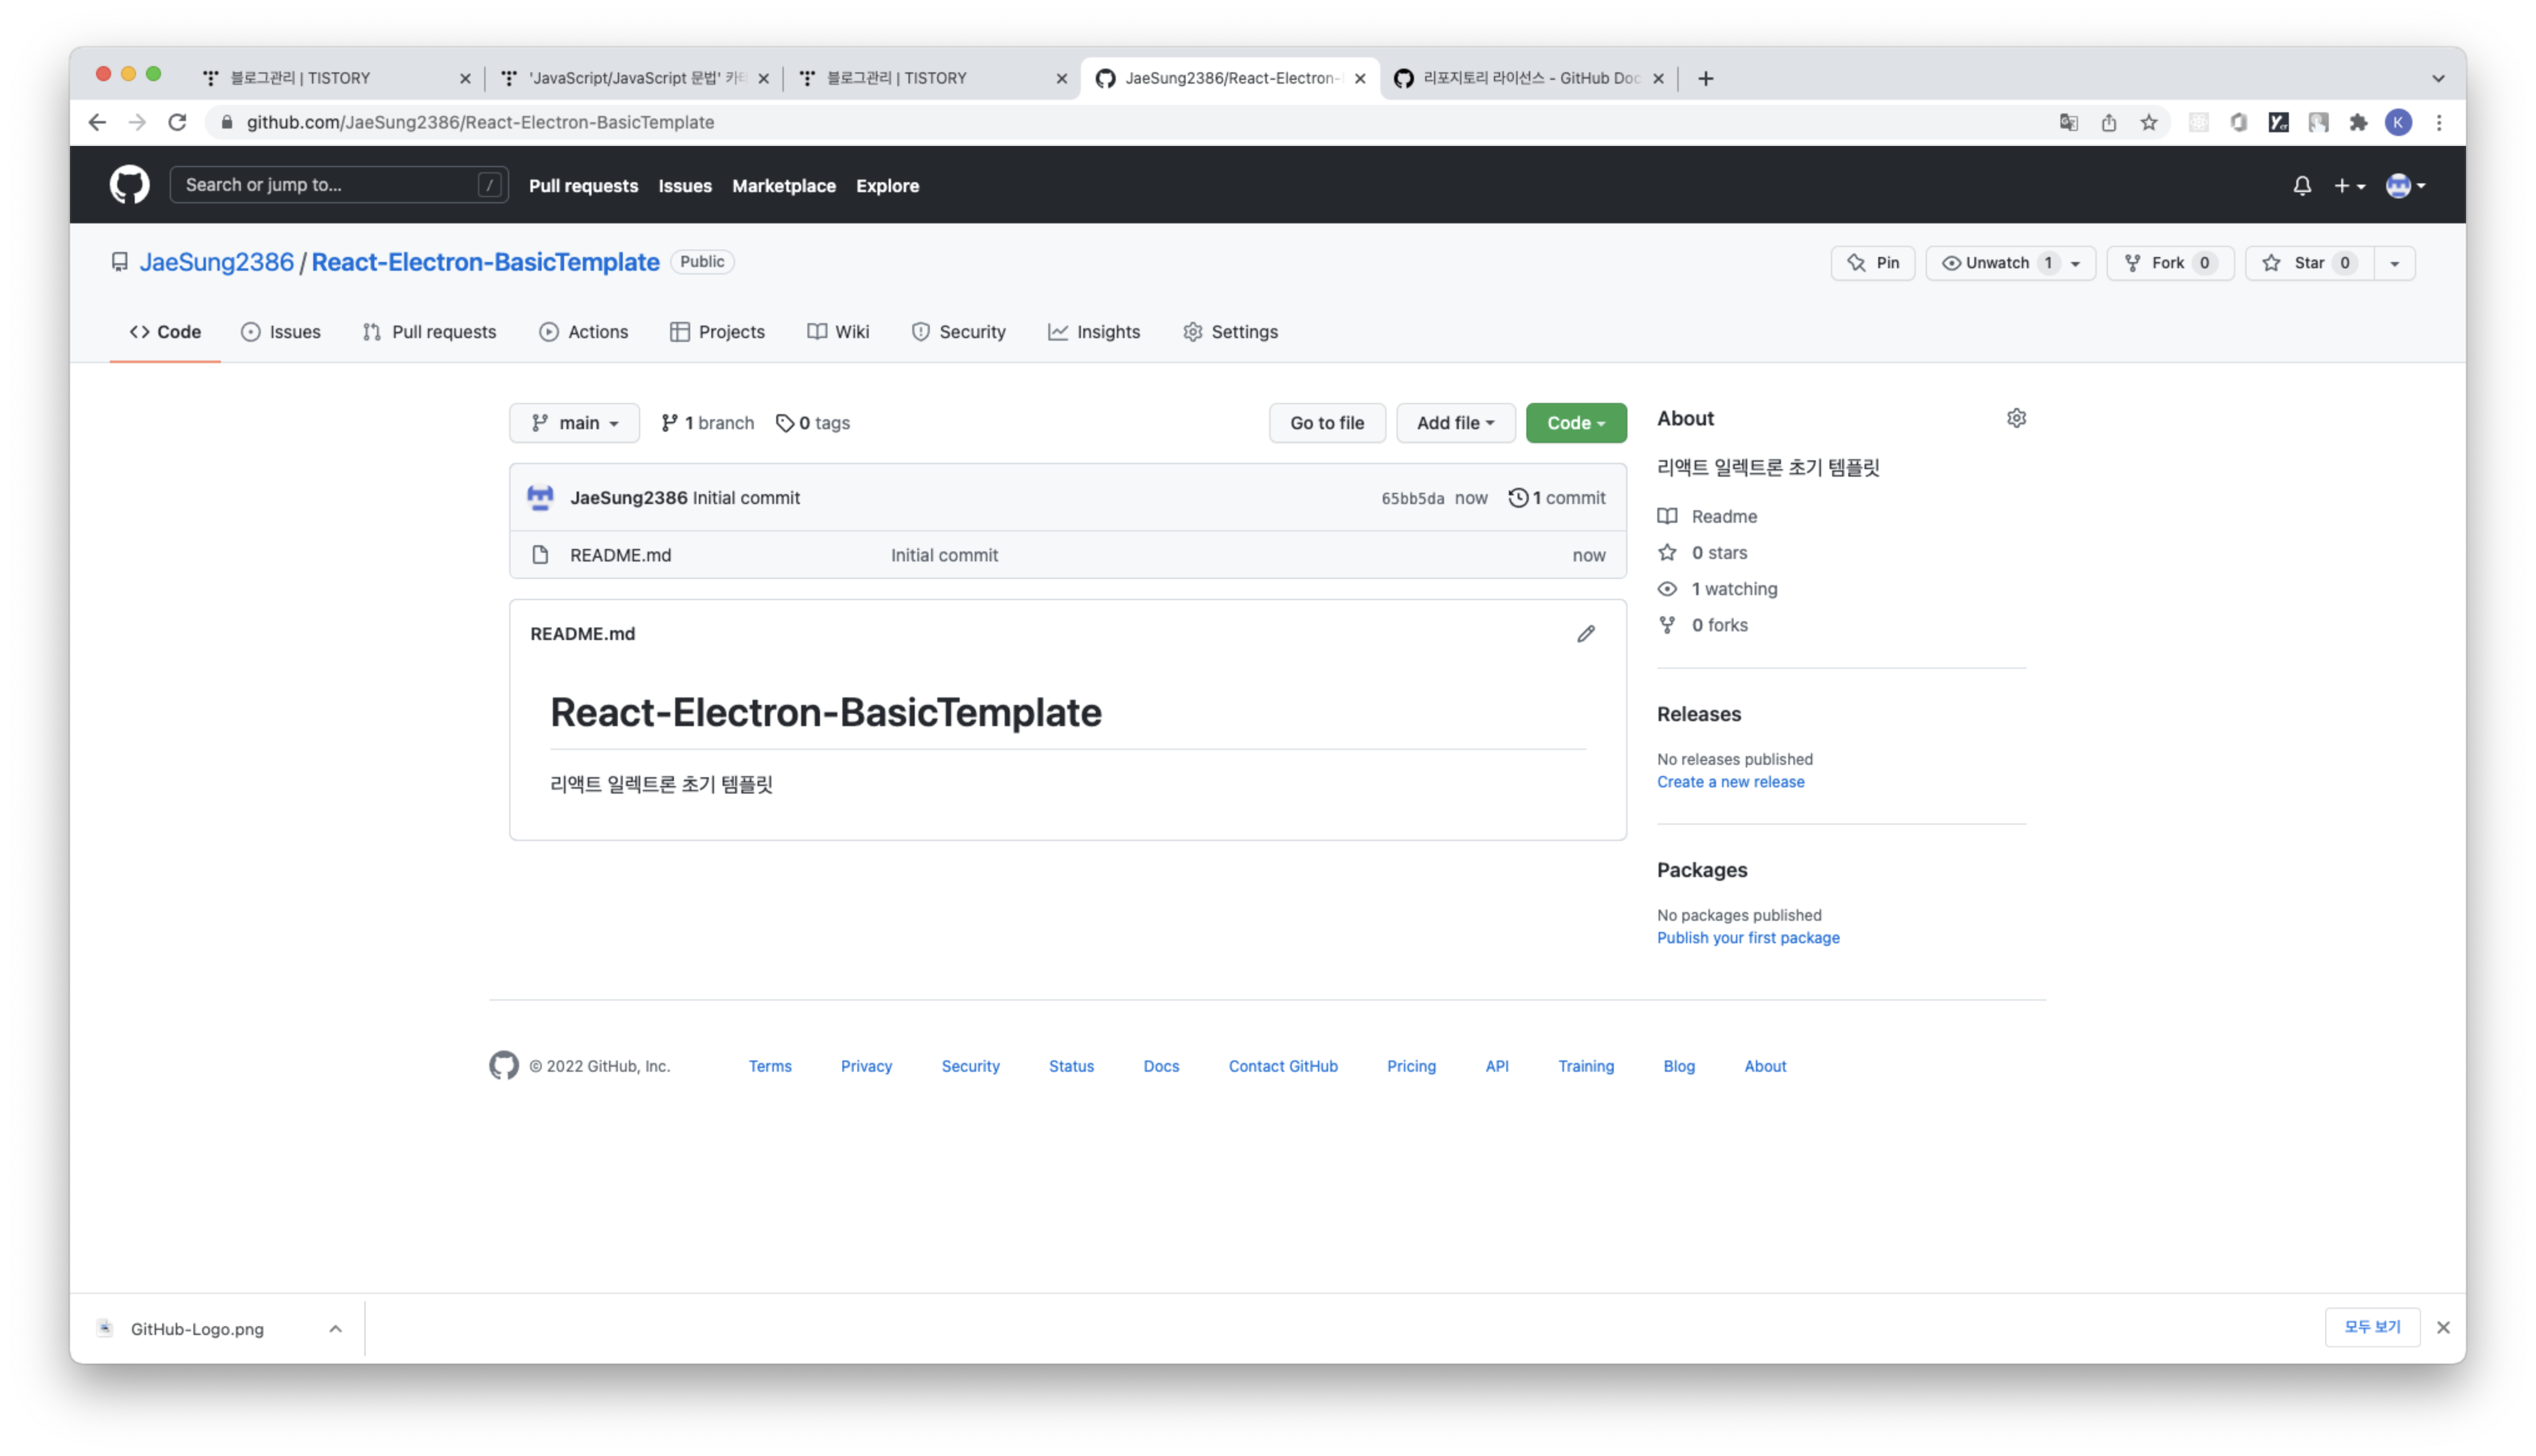The image size is (2536, 1456).
Task: Click the GitHub Octocat logo in header
Action: click(129, 185)
